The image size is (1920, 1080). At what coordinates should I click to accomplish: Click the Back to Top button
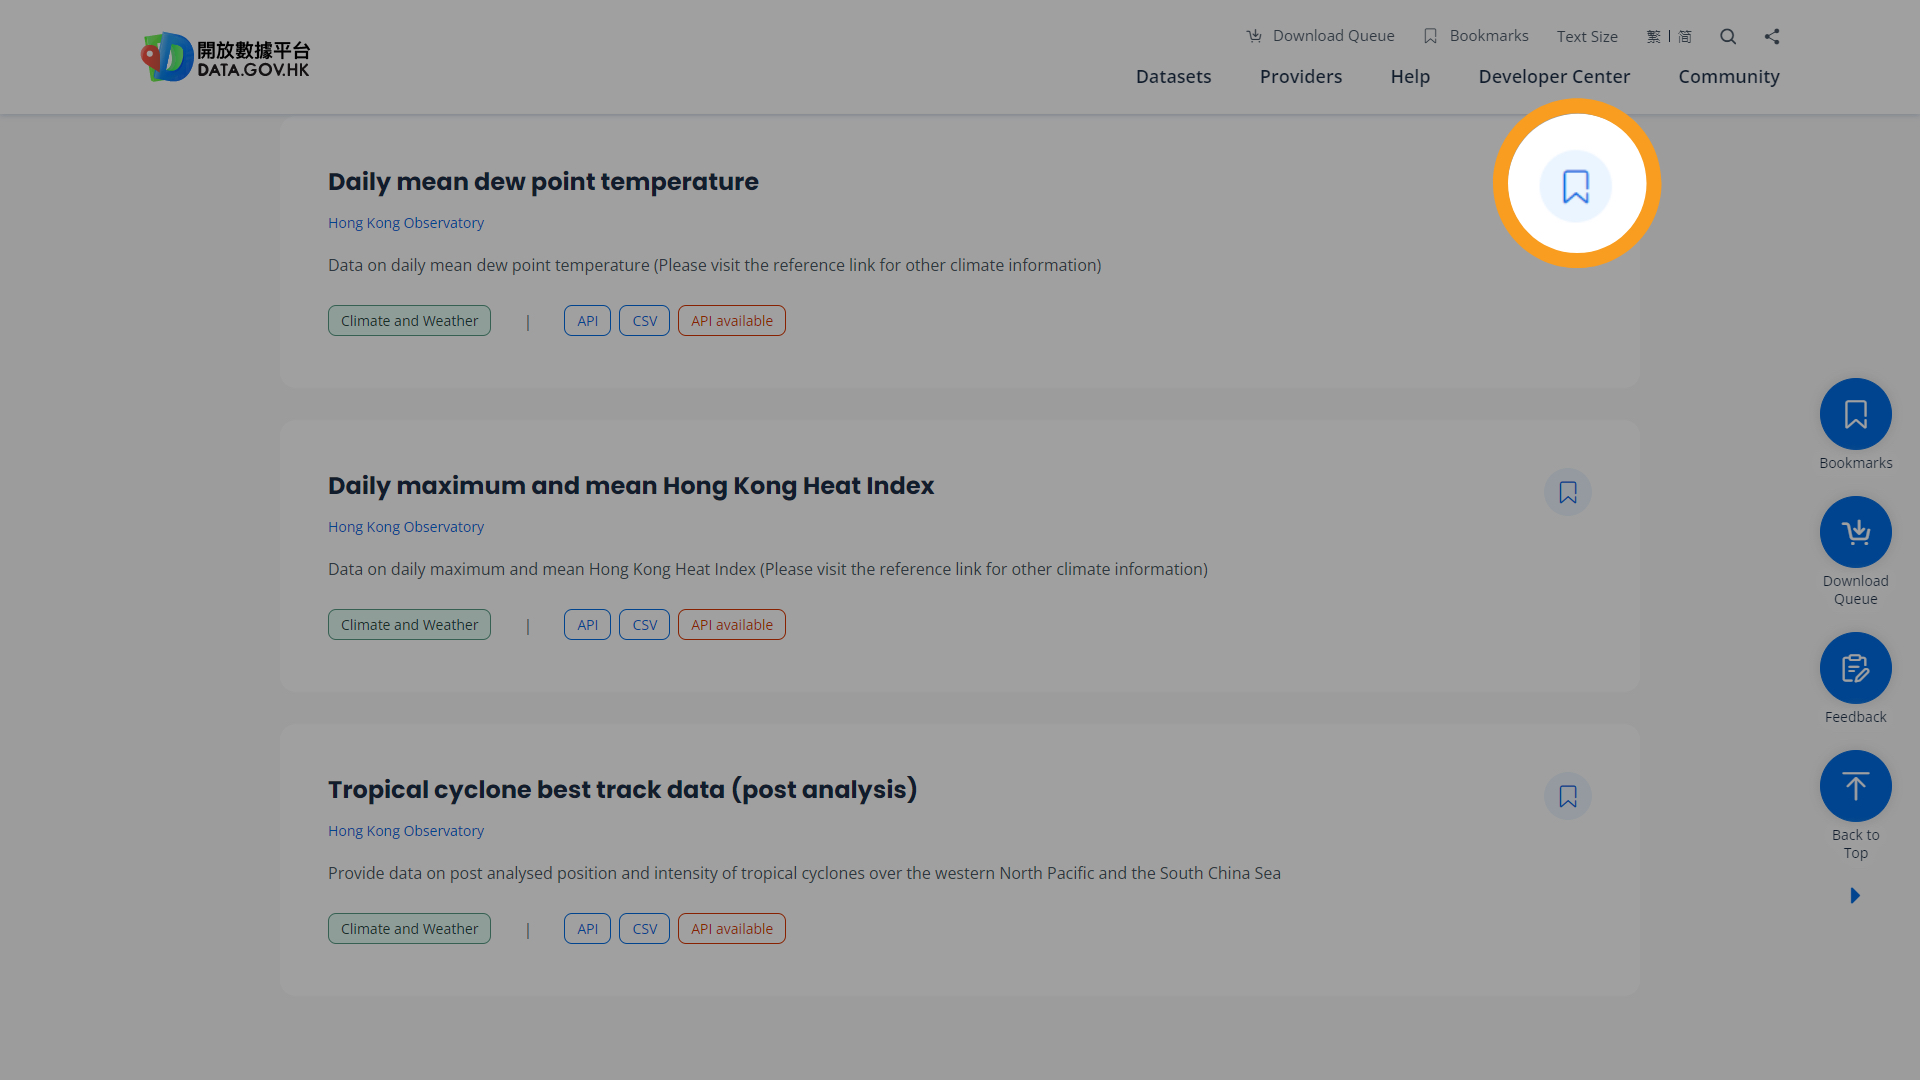tap(1856, 786)
